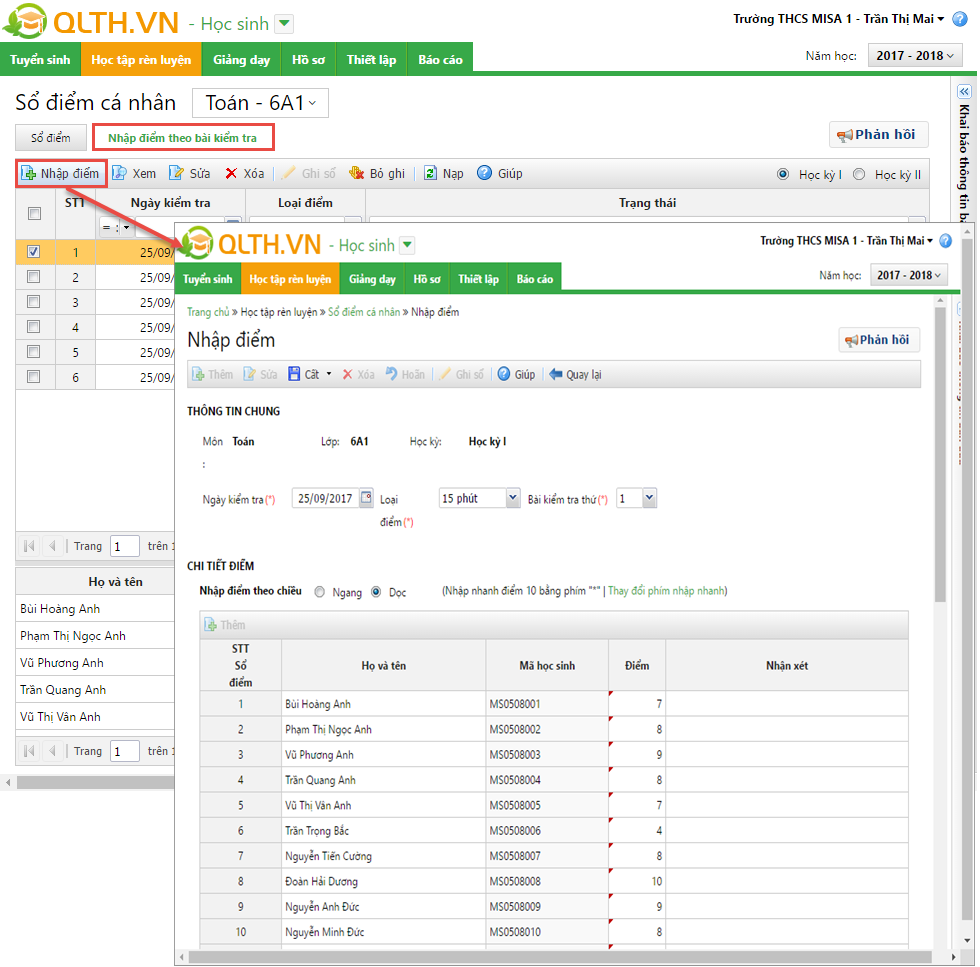Click Giúp in the Nhập điểm toolbar
Screen dimensions: 980x967
(516, 374)
